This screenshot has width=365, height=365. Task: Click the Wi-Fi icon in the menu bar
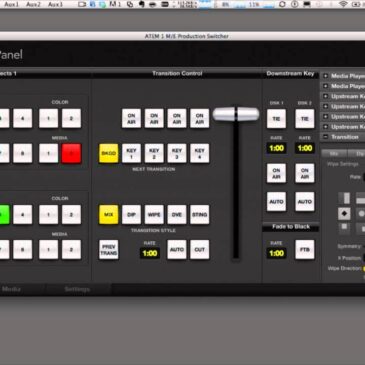point(343,4)
